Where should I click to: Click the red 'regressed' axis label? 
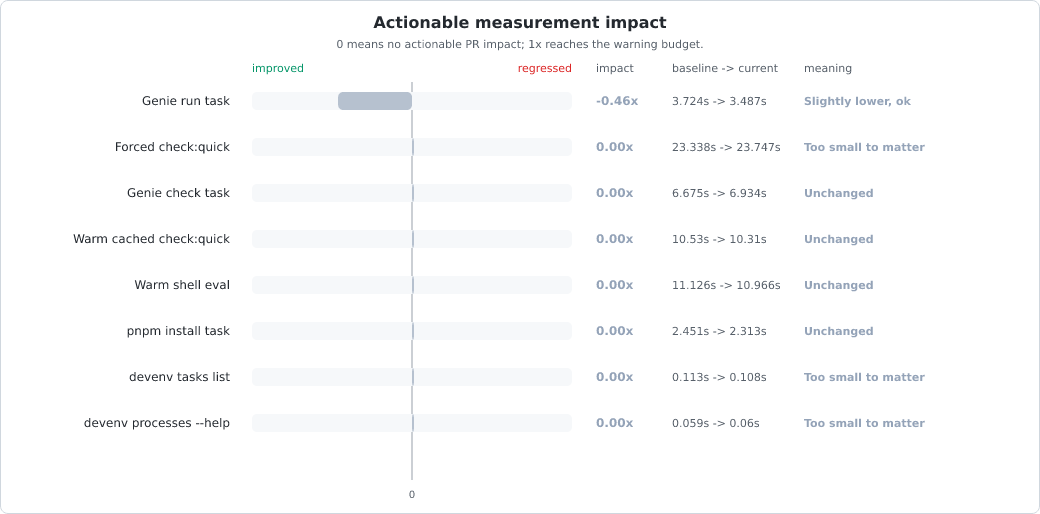[x=545, y=68]
